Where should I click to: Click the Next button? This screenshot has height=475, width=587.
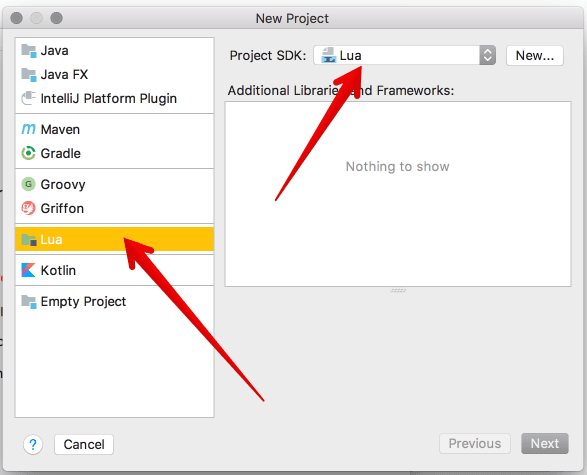click(545, 444)
